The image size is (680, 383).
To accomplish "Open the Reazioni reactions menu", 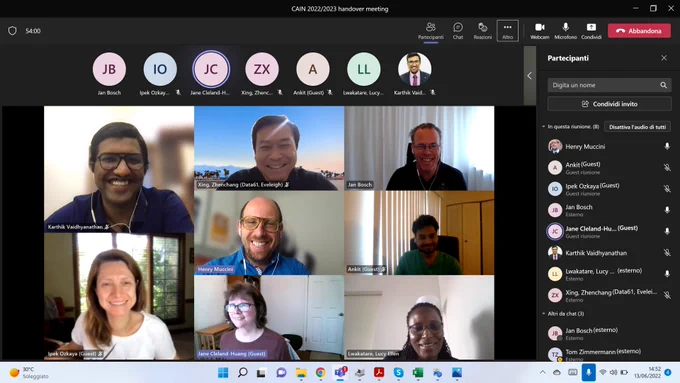I will [482, 31].
